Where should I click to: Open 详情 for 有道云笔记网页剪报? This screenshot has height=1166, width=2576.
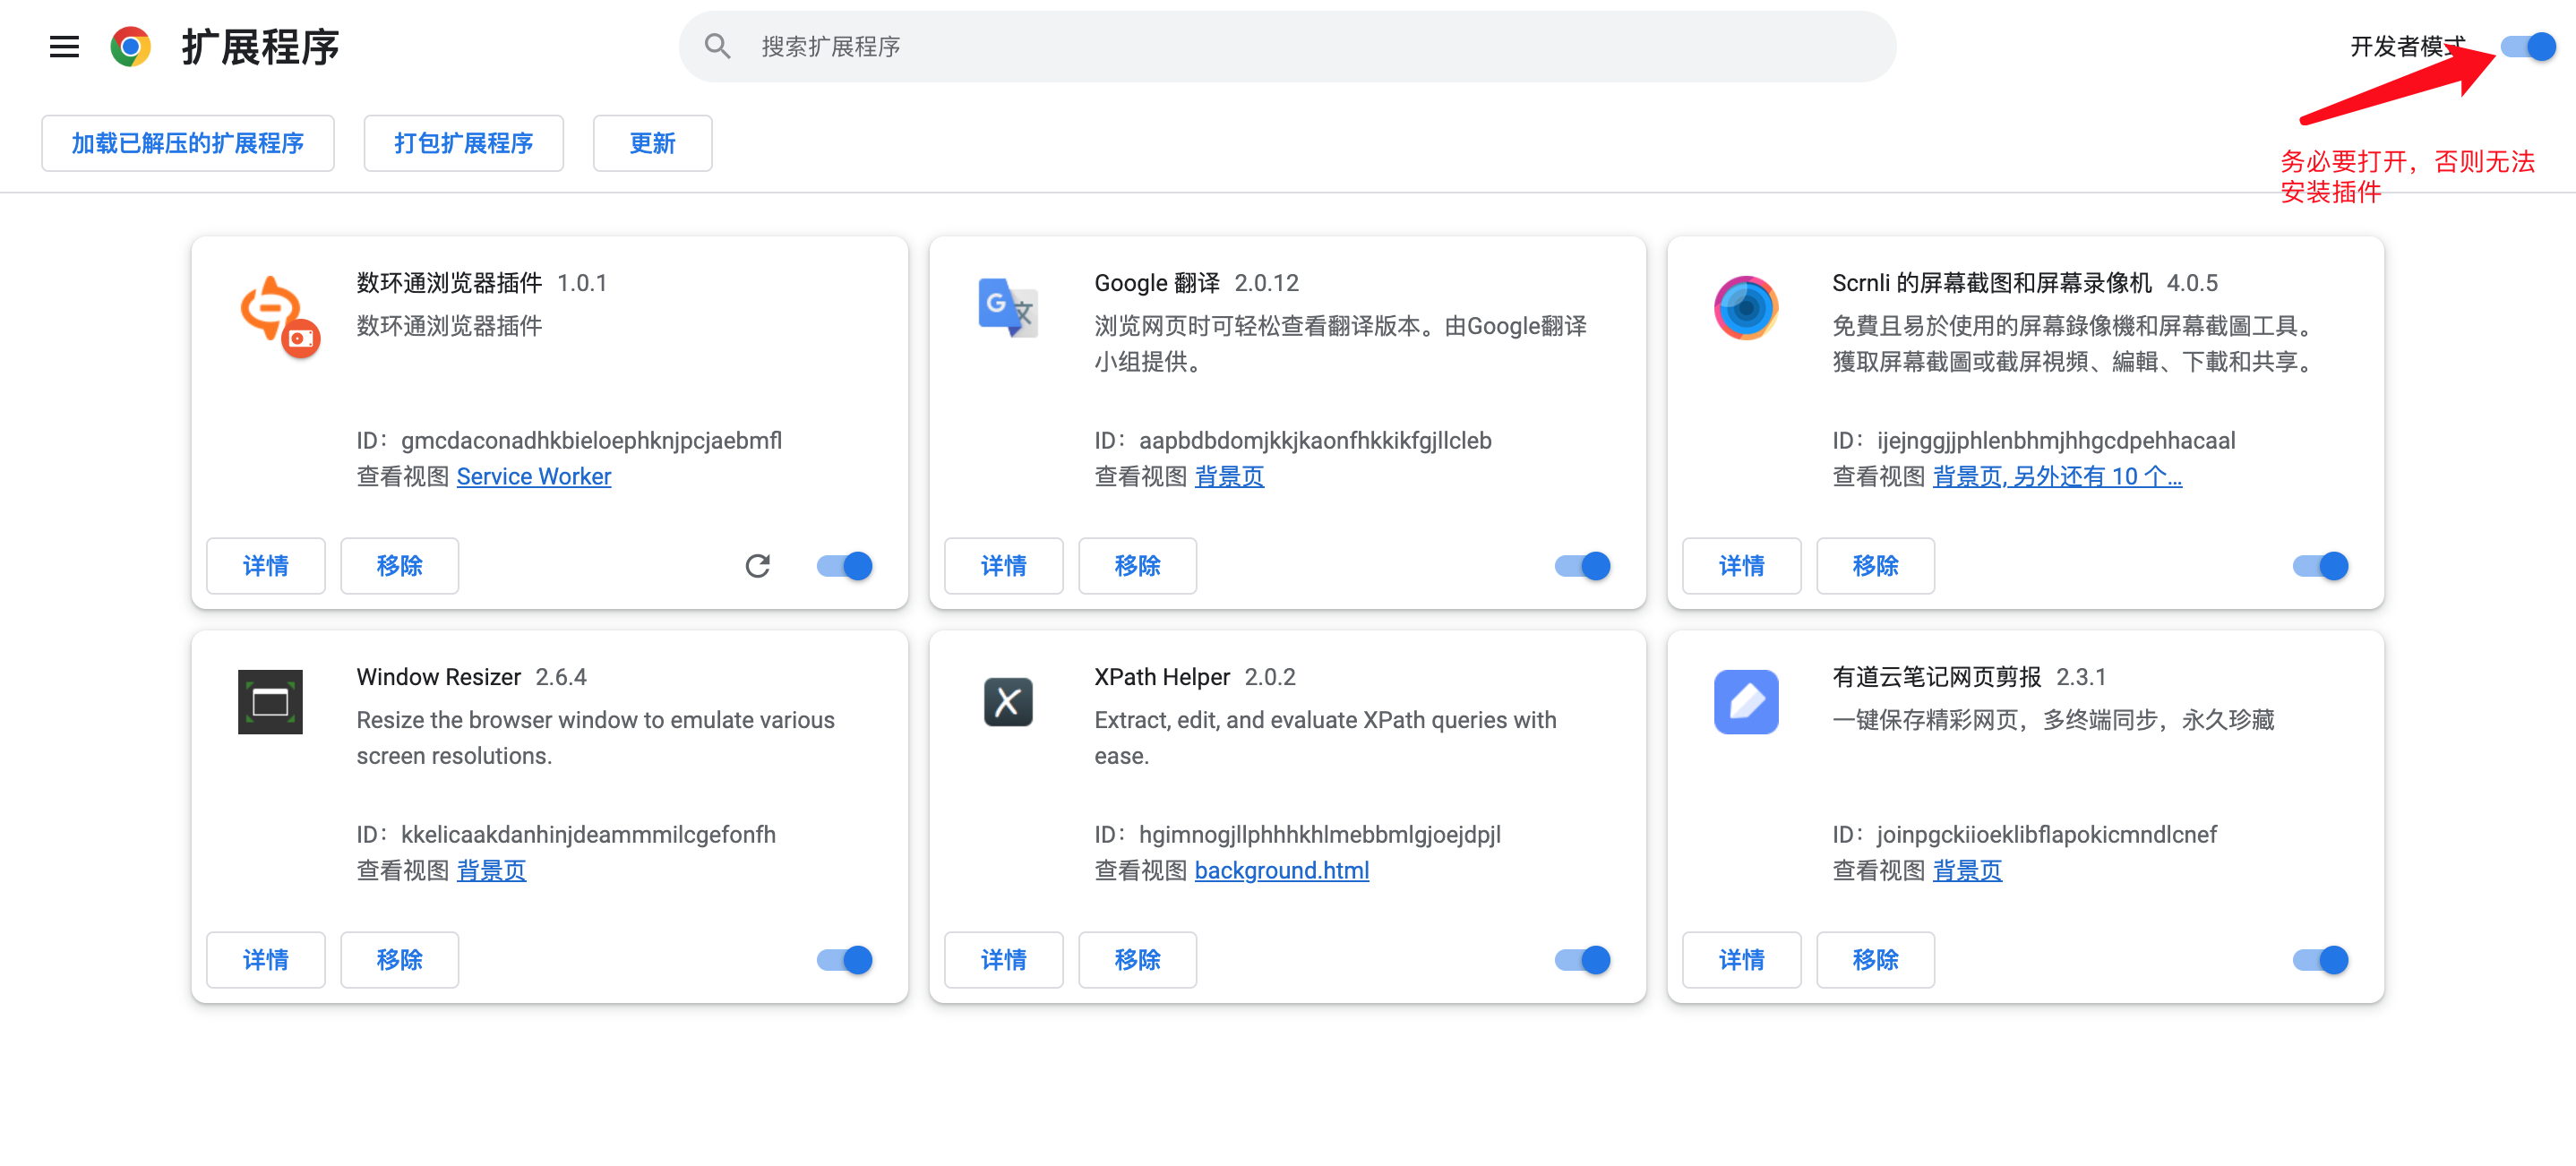point(1742,960)
